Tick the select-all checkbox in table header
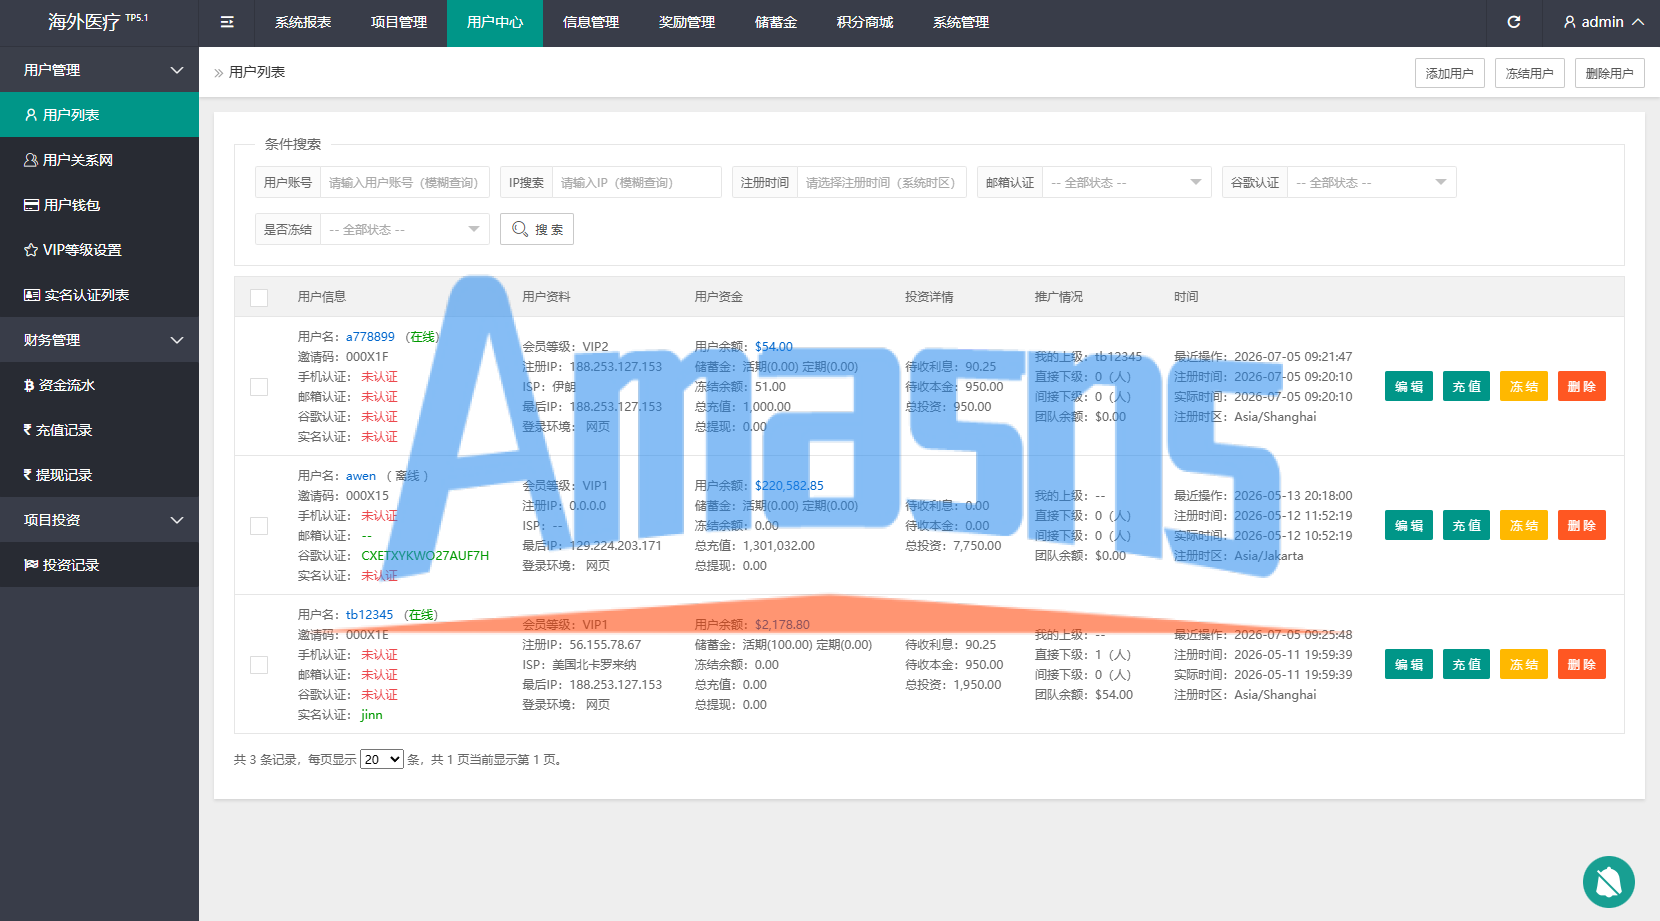Image resolution: width=1660 pixels, height=921 pixels. click(259, 298)
